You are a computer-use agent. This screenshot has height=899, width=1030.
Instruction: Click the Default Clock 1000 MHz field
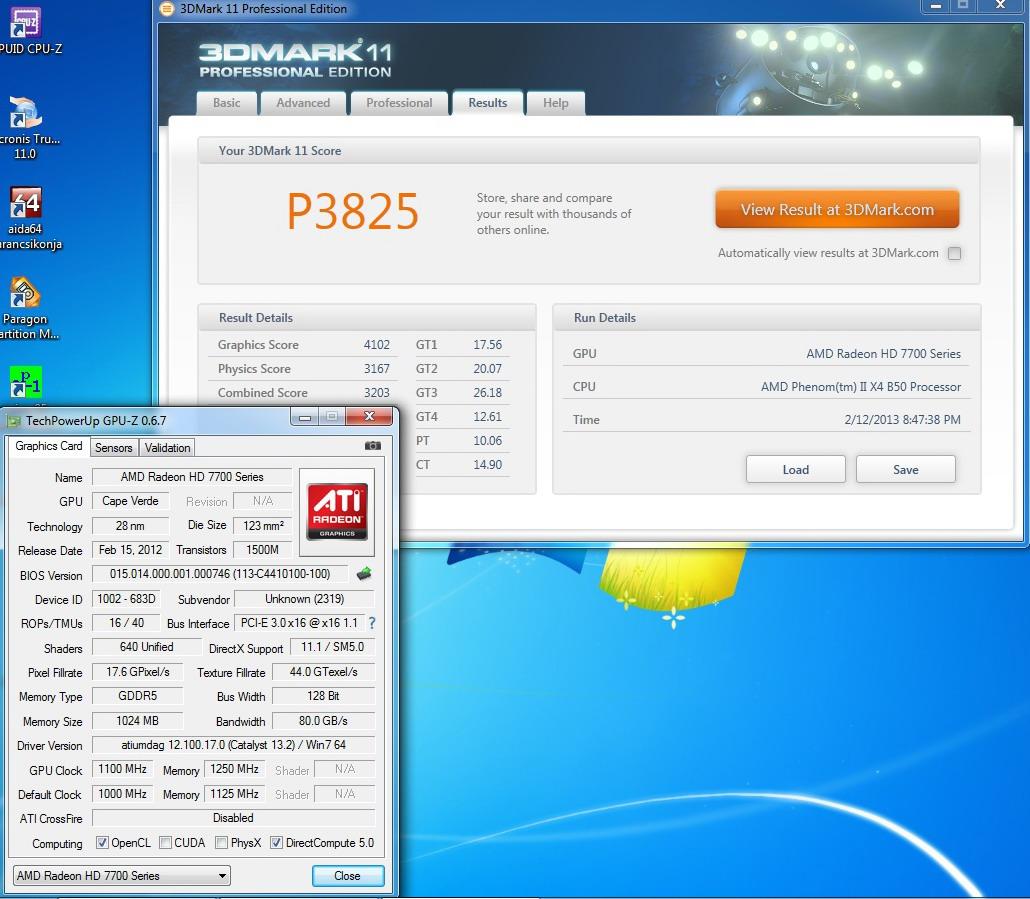point(122,793)
